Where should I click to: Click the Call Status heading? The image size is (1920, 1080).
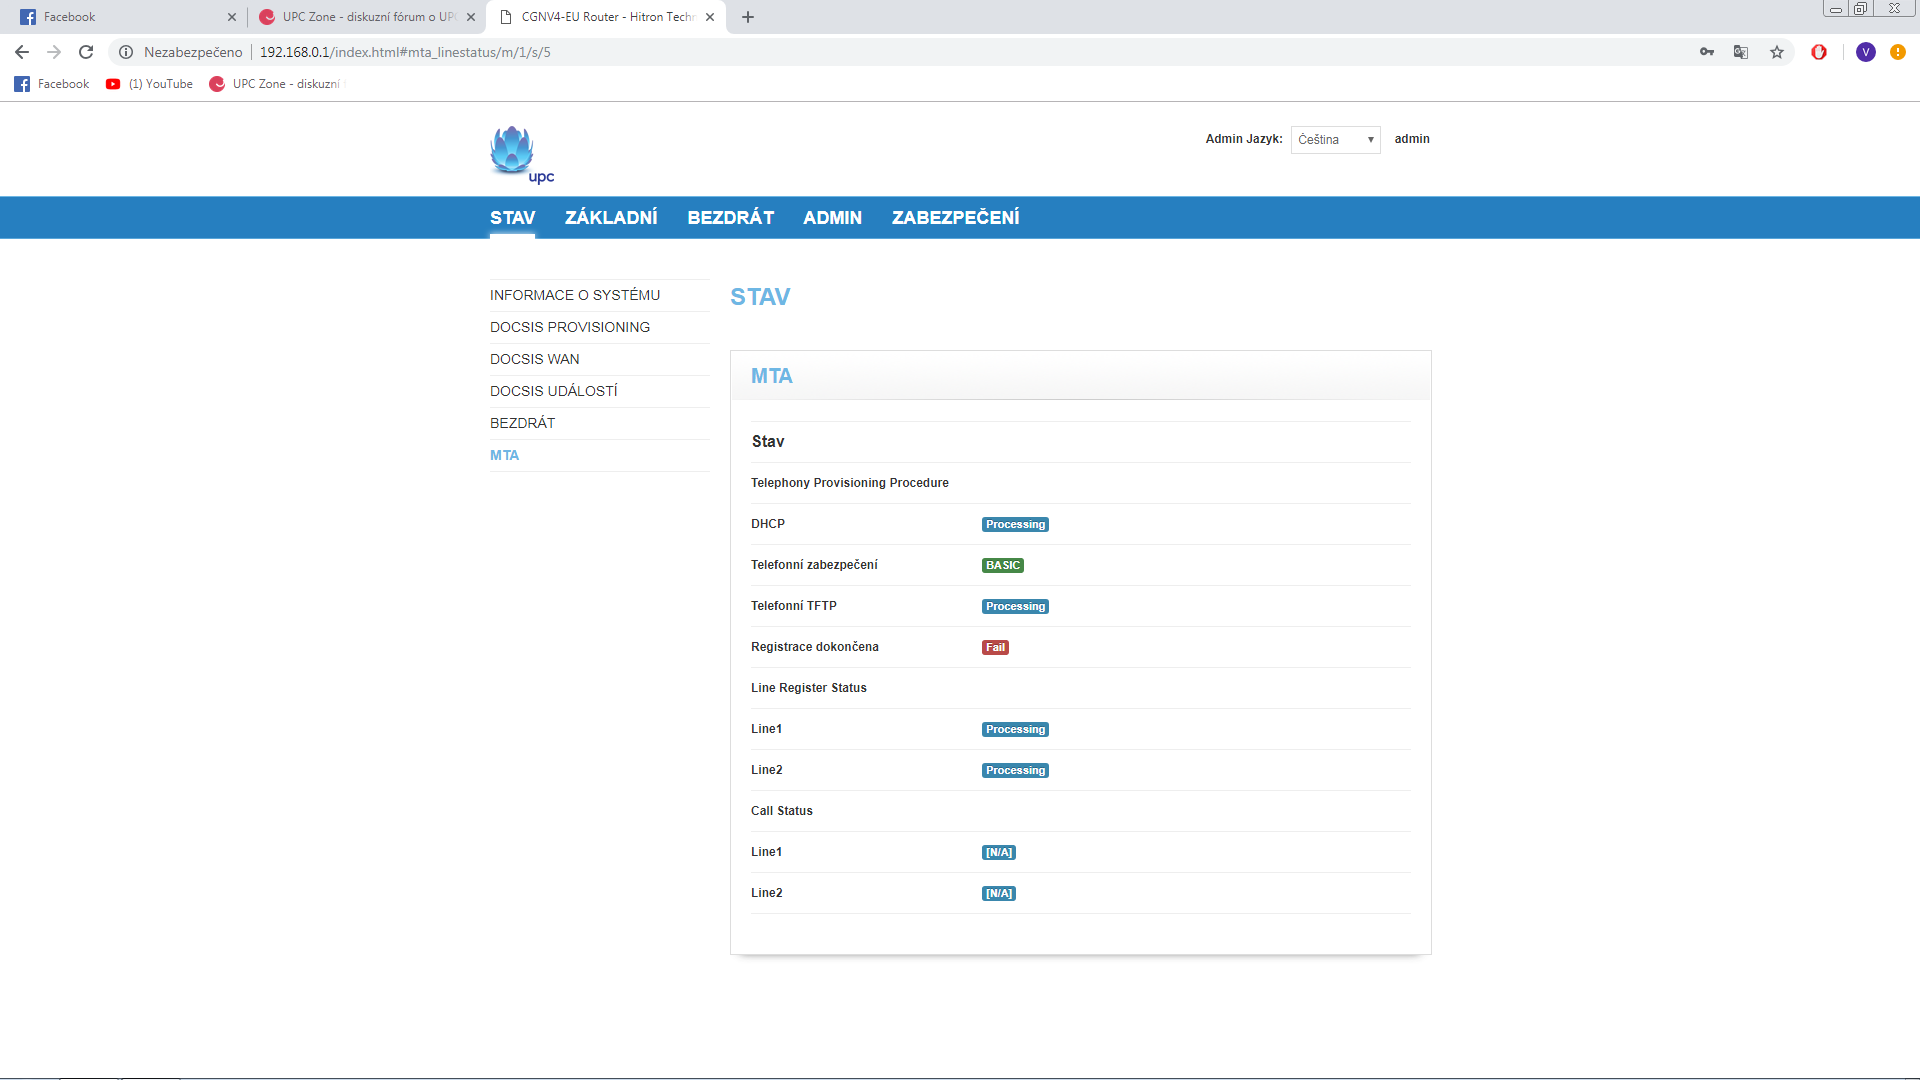point(782,811)
